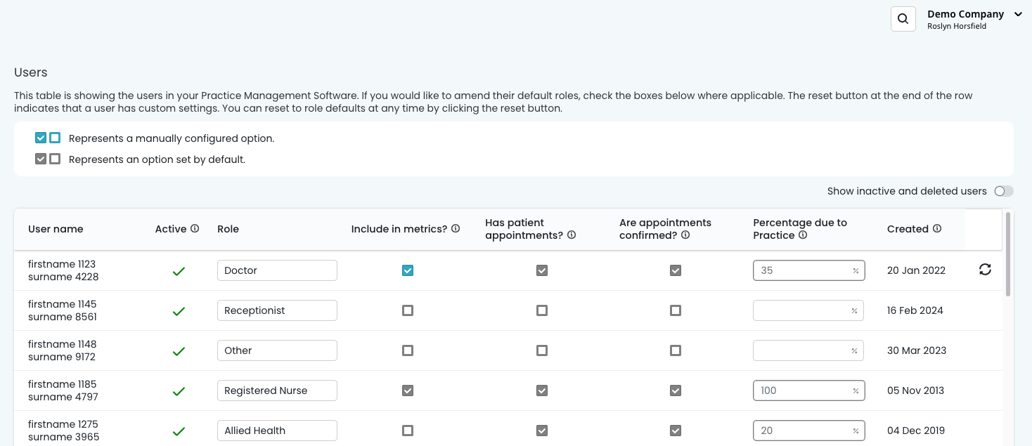Click info icon next to Created header
Viewport: 1032px width, 446px height.
click(x=937, y=229)
